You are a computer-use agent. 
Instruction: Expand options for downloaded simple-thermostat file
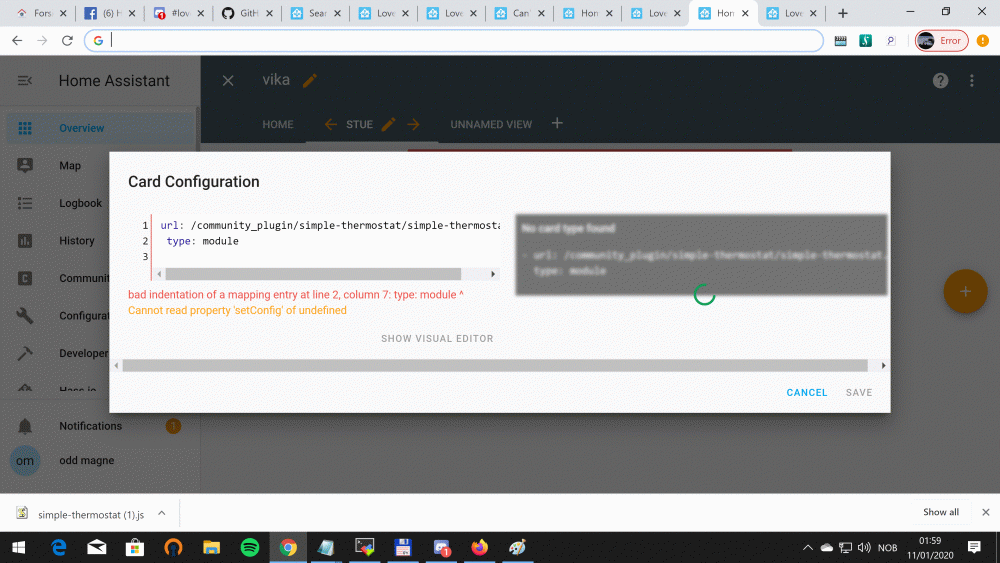162,514
